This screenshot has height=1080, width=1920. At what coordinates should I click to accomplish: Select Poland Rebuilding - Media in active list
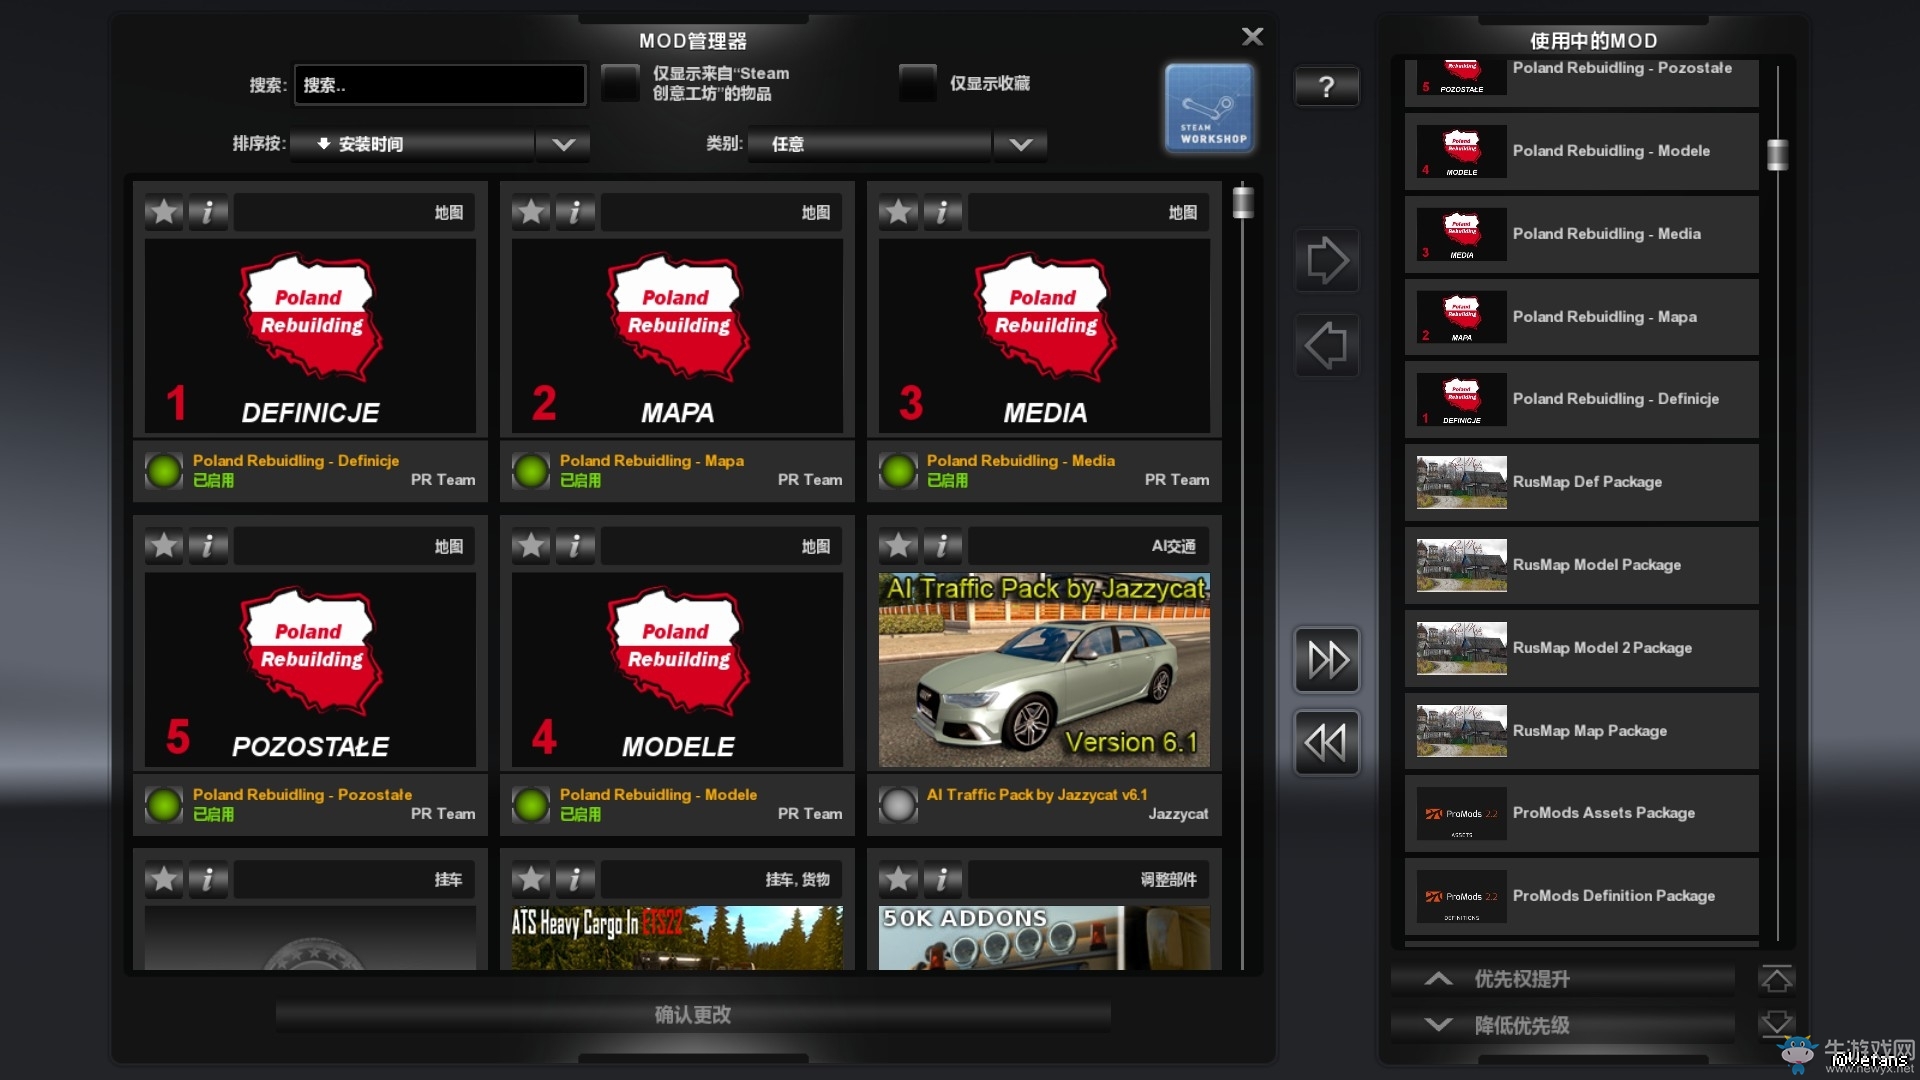pos(1581,234)
